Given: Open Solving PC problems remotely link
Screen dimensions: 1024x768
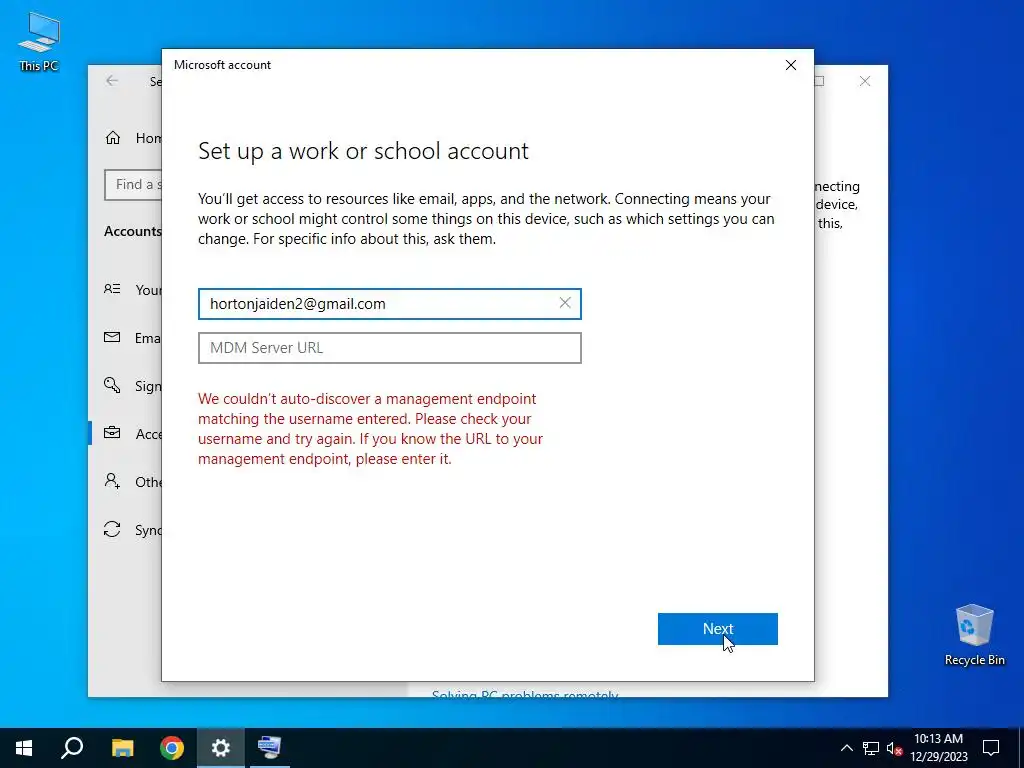Looking at the screenshot, I should pos(525,694).
